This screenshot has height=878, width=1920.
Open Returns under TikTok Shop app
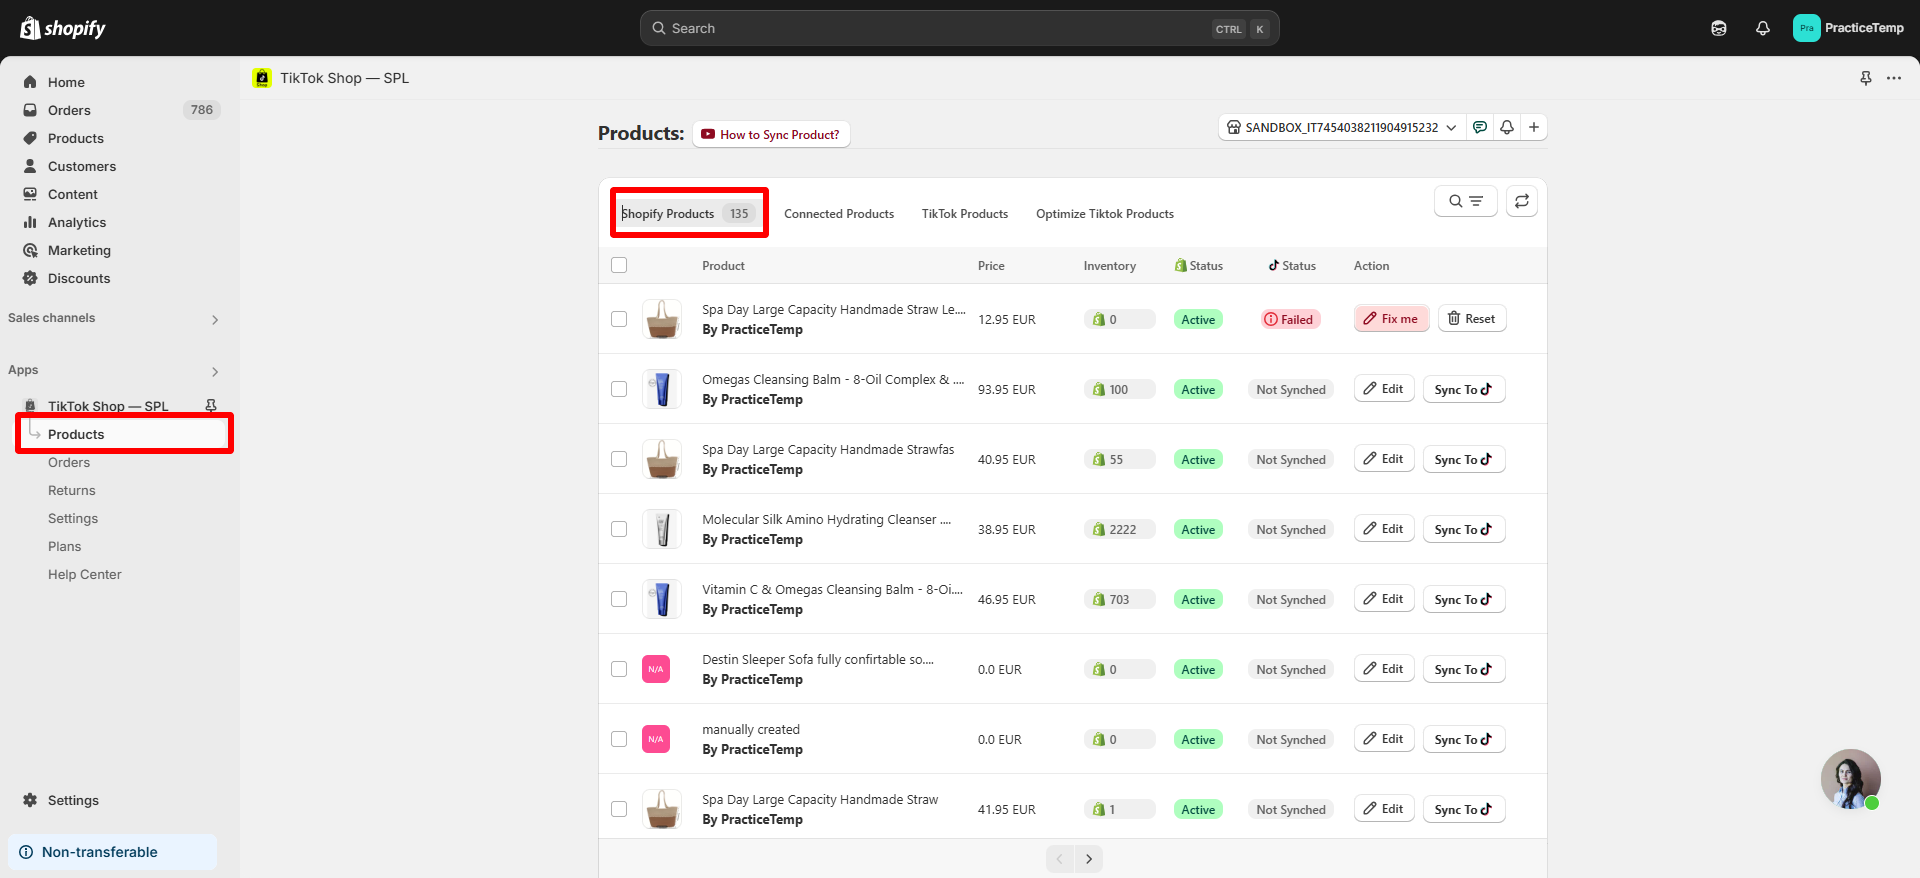pos(72,490)
